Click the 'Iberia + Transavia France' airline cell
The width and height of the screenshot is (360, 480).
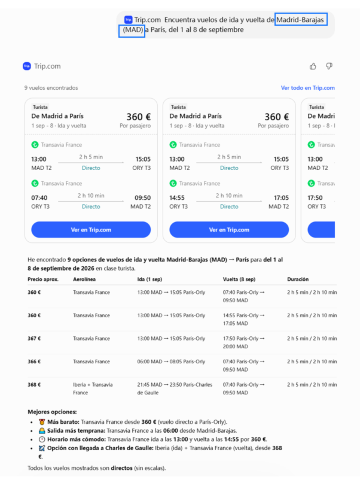click(x=93, y=389)
